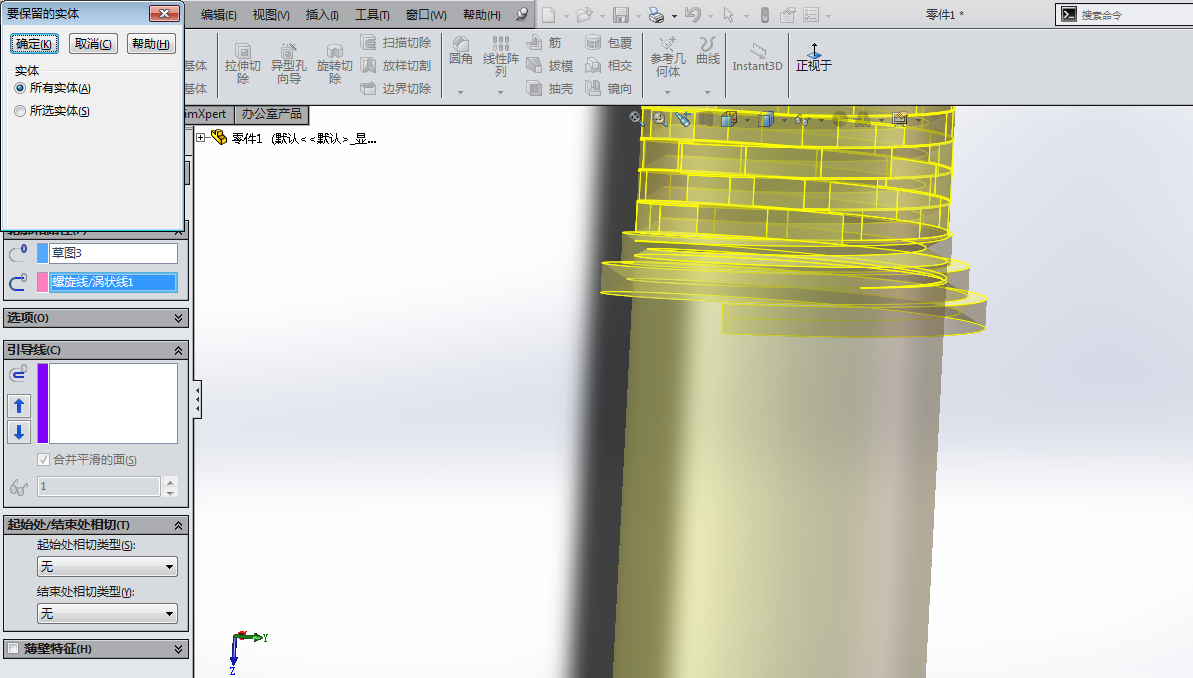Select the 旋转切除 revolved cut tool

335,64
